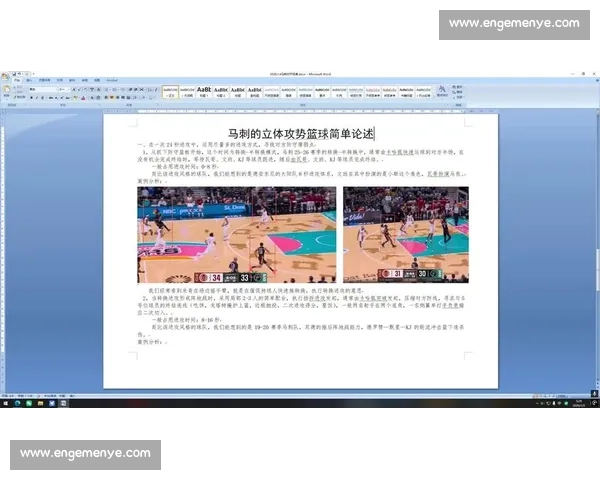Open the Acrobat ribbon tab

[x=112, y=80]
